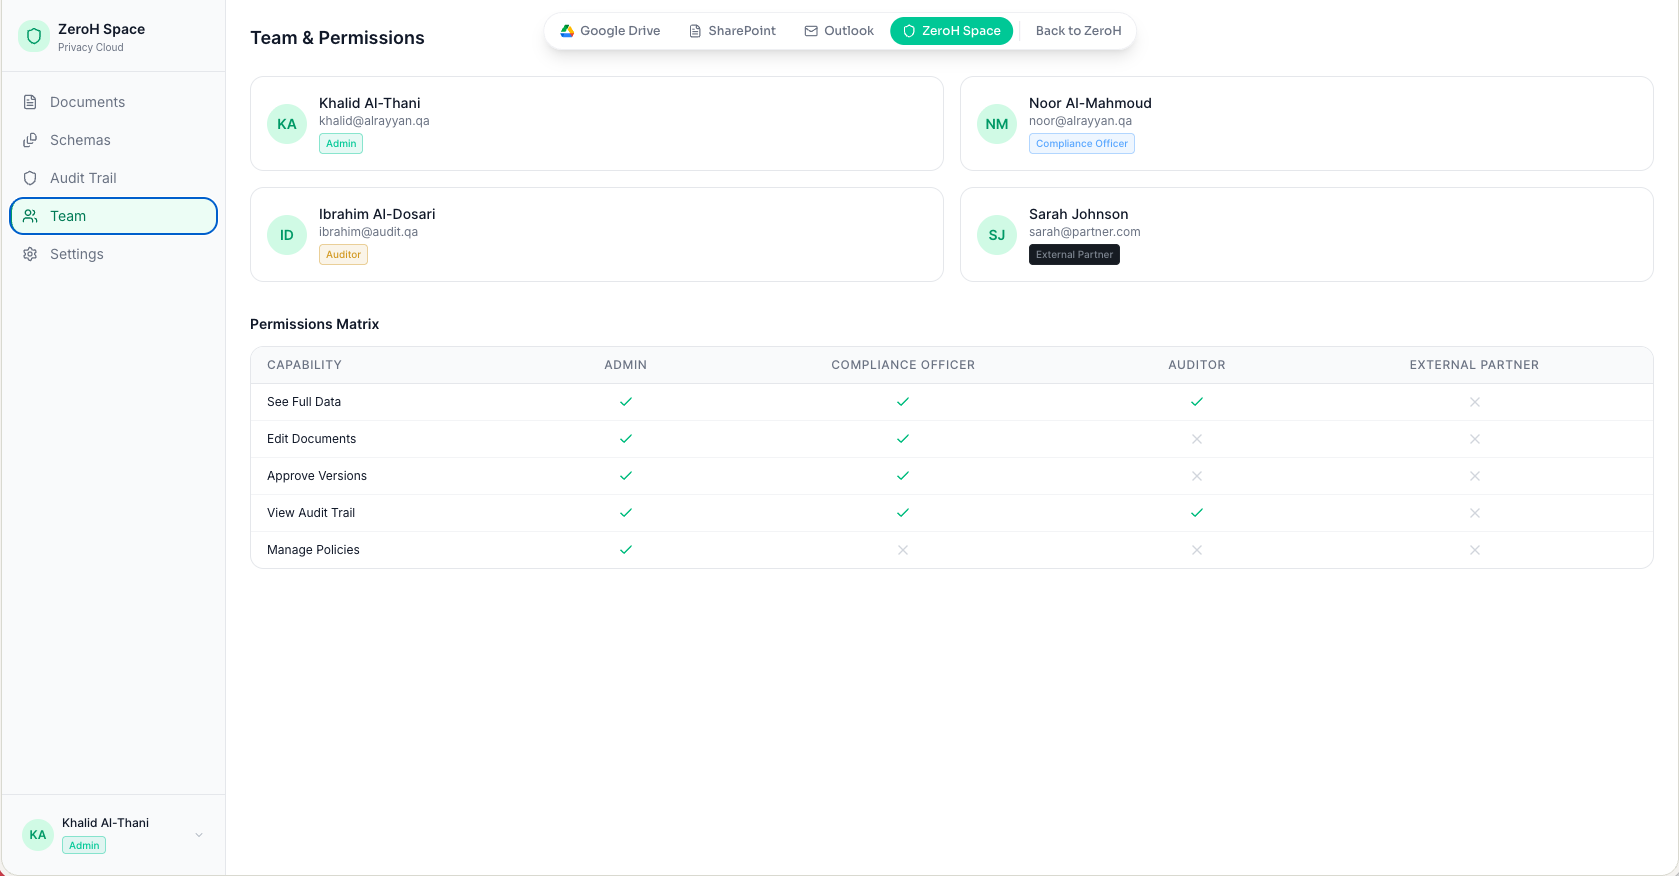Viewport: 1679px width, 876px height.
Task: Click the Auditor badge under Ibrahim Al-Dosari
Action: [x=343, y=255]
